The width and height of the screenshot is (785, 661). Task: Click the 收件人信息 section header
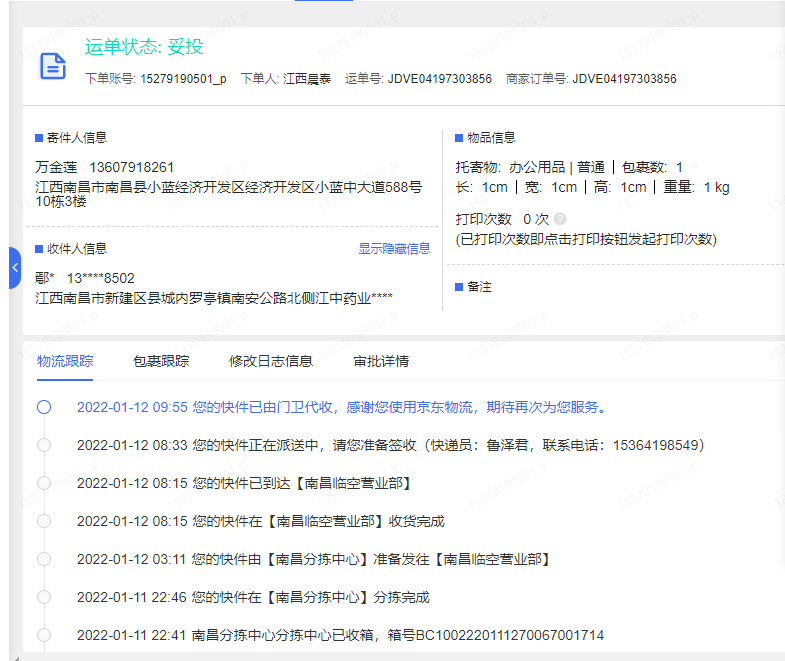[71, 249]
